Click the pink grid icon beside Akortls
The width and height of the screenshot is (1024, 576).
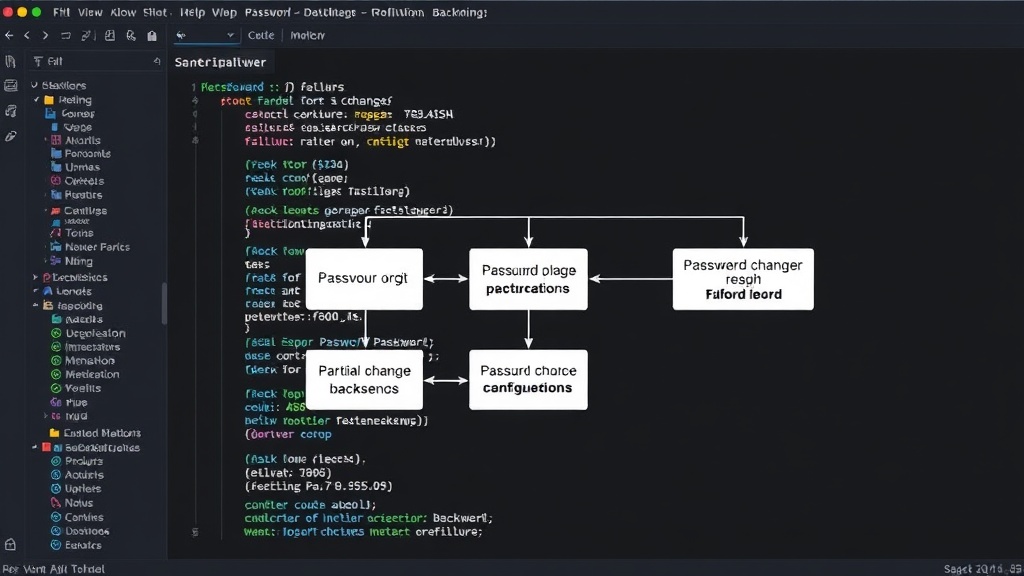(56, 140)
